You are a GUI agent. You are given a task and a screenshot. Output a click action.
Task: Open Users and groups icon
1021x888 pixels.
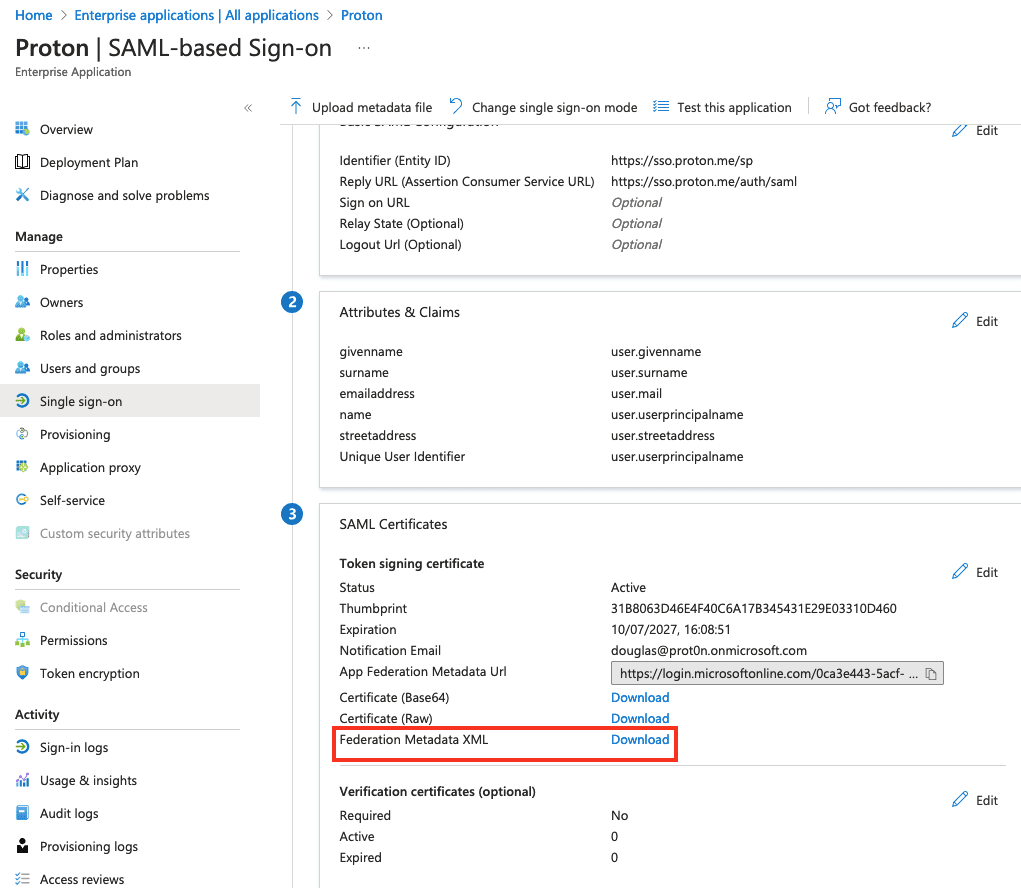[22, 368]
